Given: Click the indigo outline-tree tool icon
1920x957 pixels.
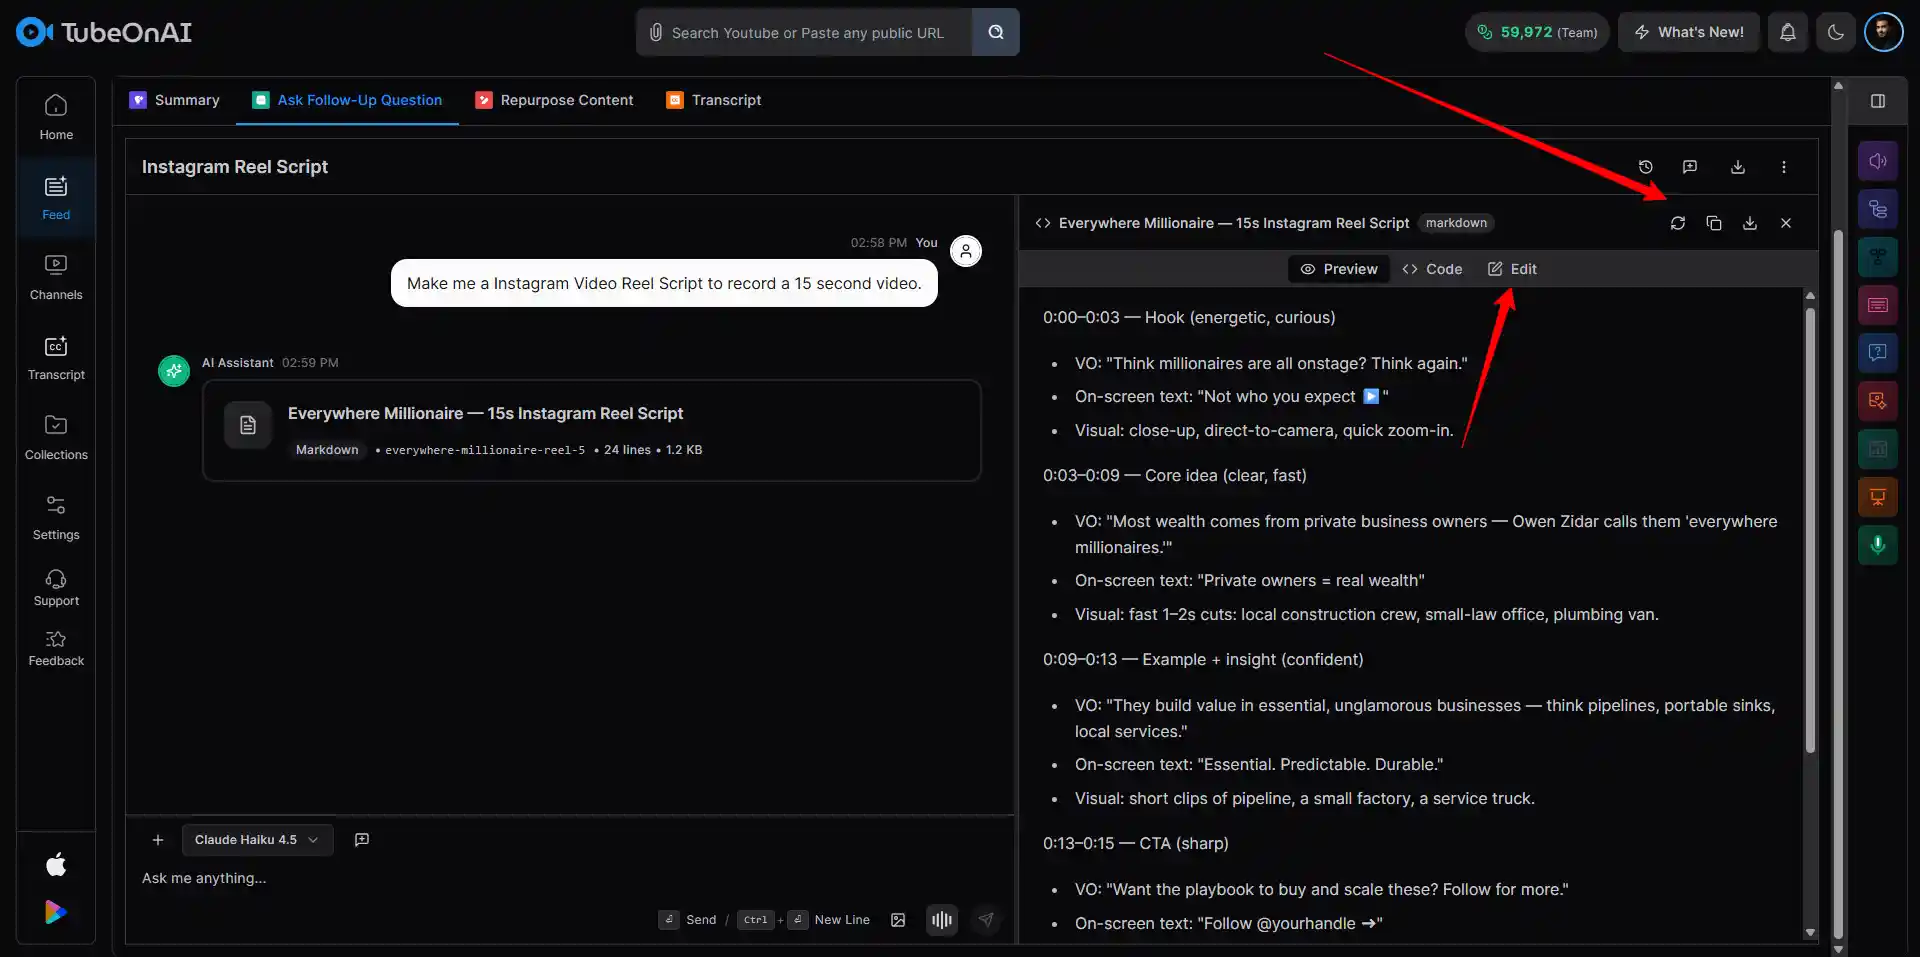Looking at the screenshot, I should coord(1878,209).
